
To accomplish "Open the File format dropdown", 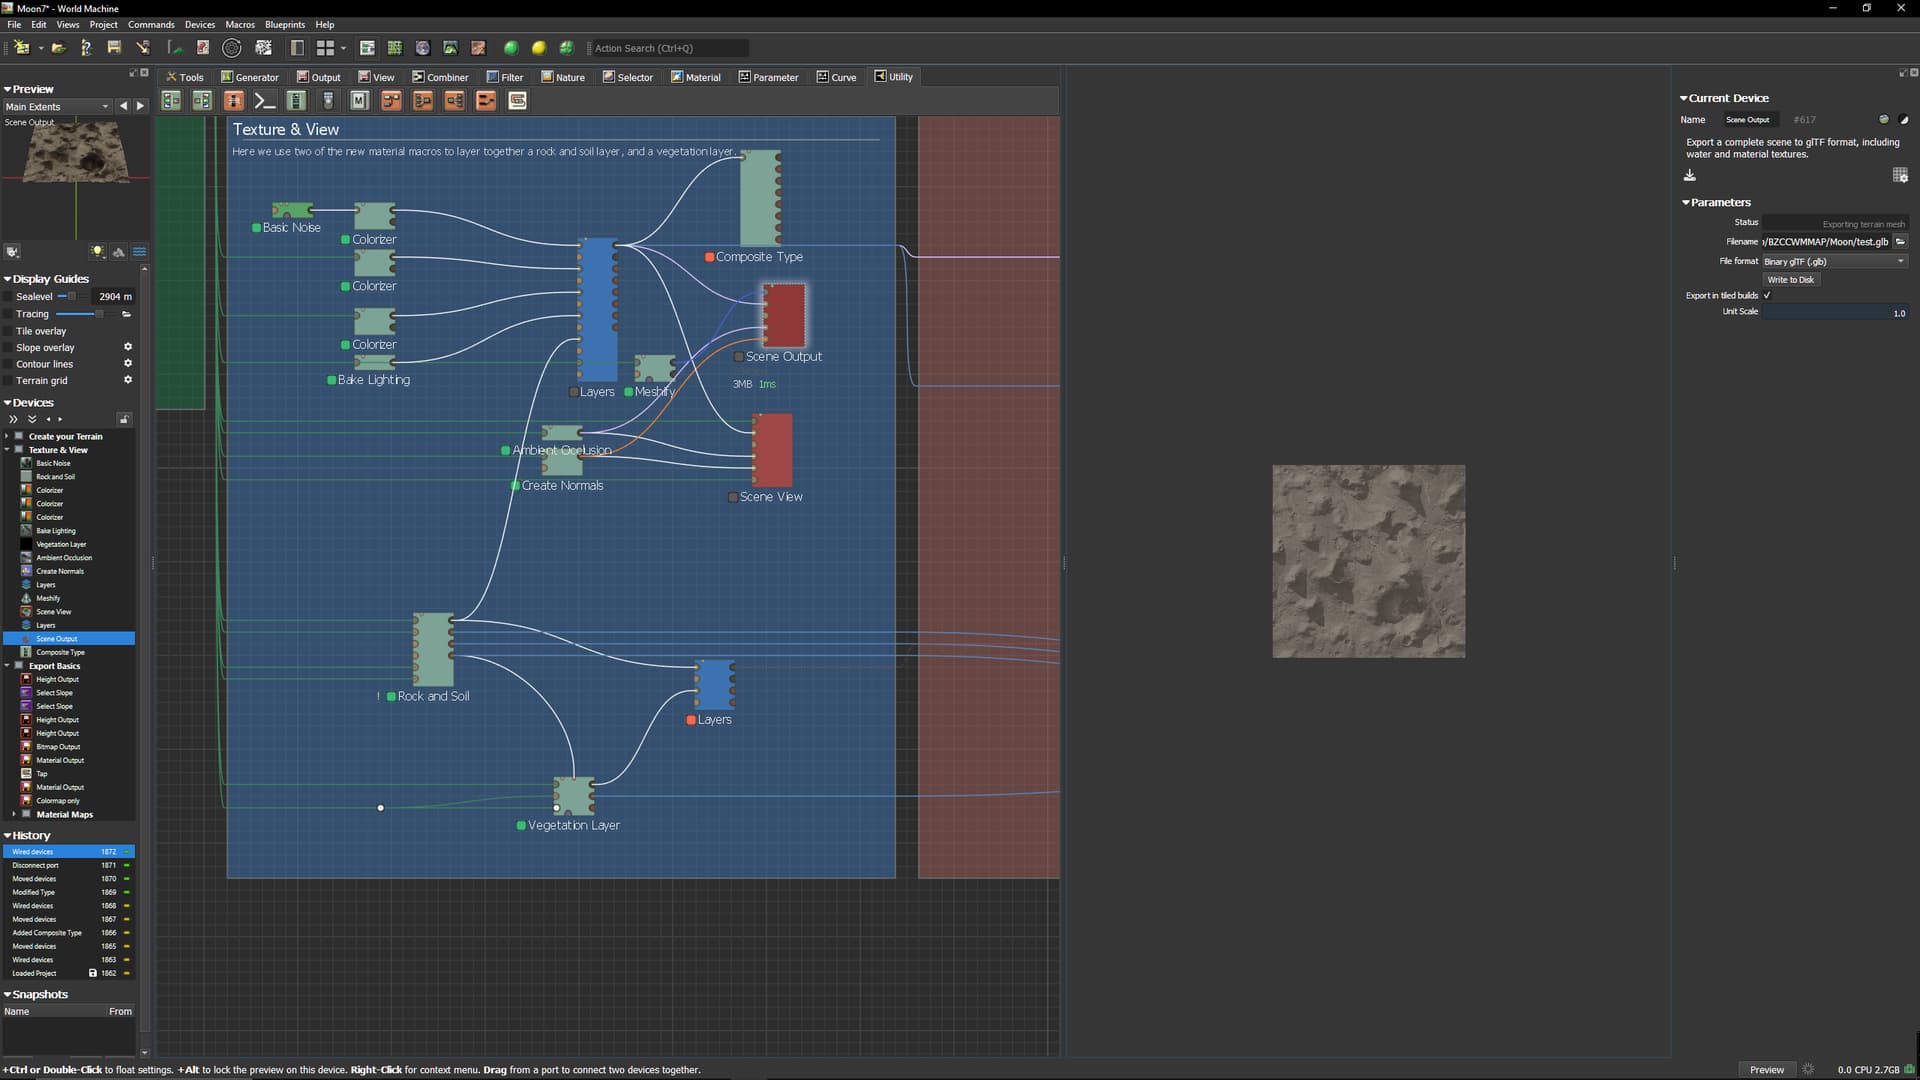I will (1834, 261).
